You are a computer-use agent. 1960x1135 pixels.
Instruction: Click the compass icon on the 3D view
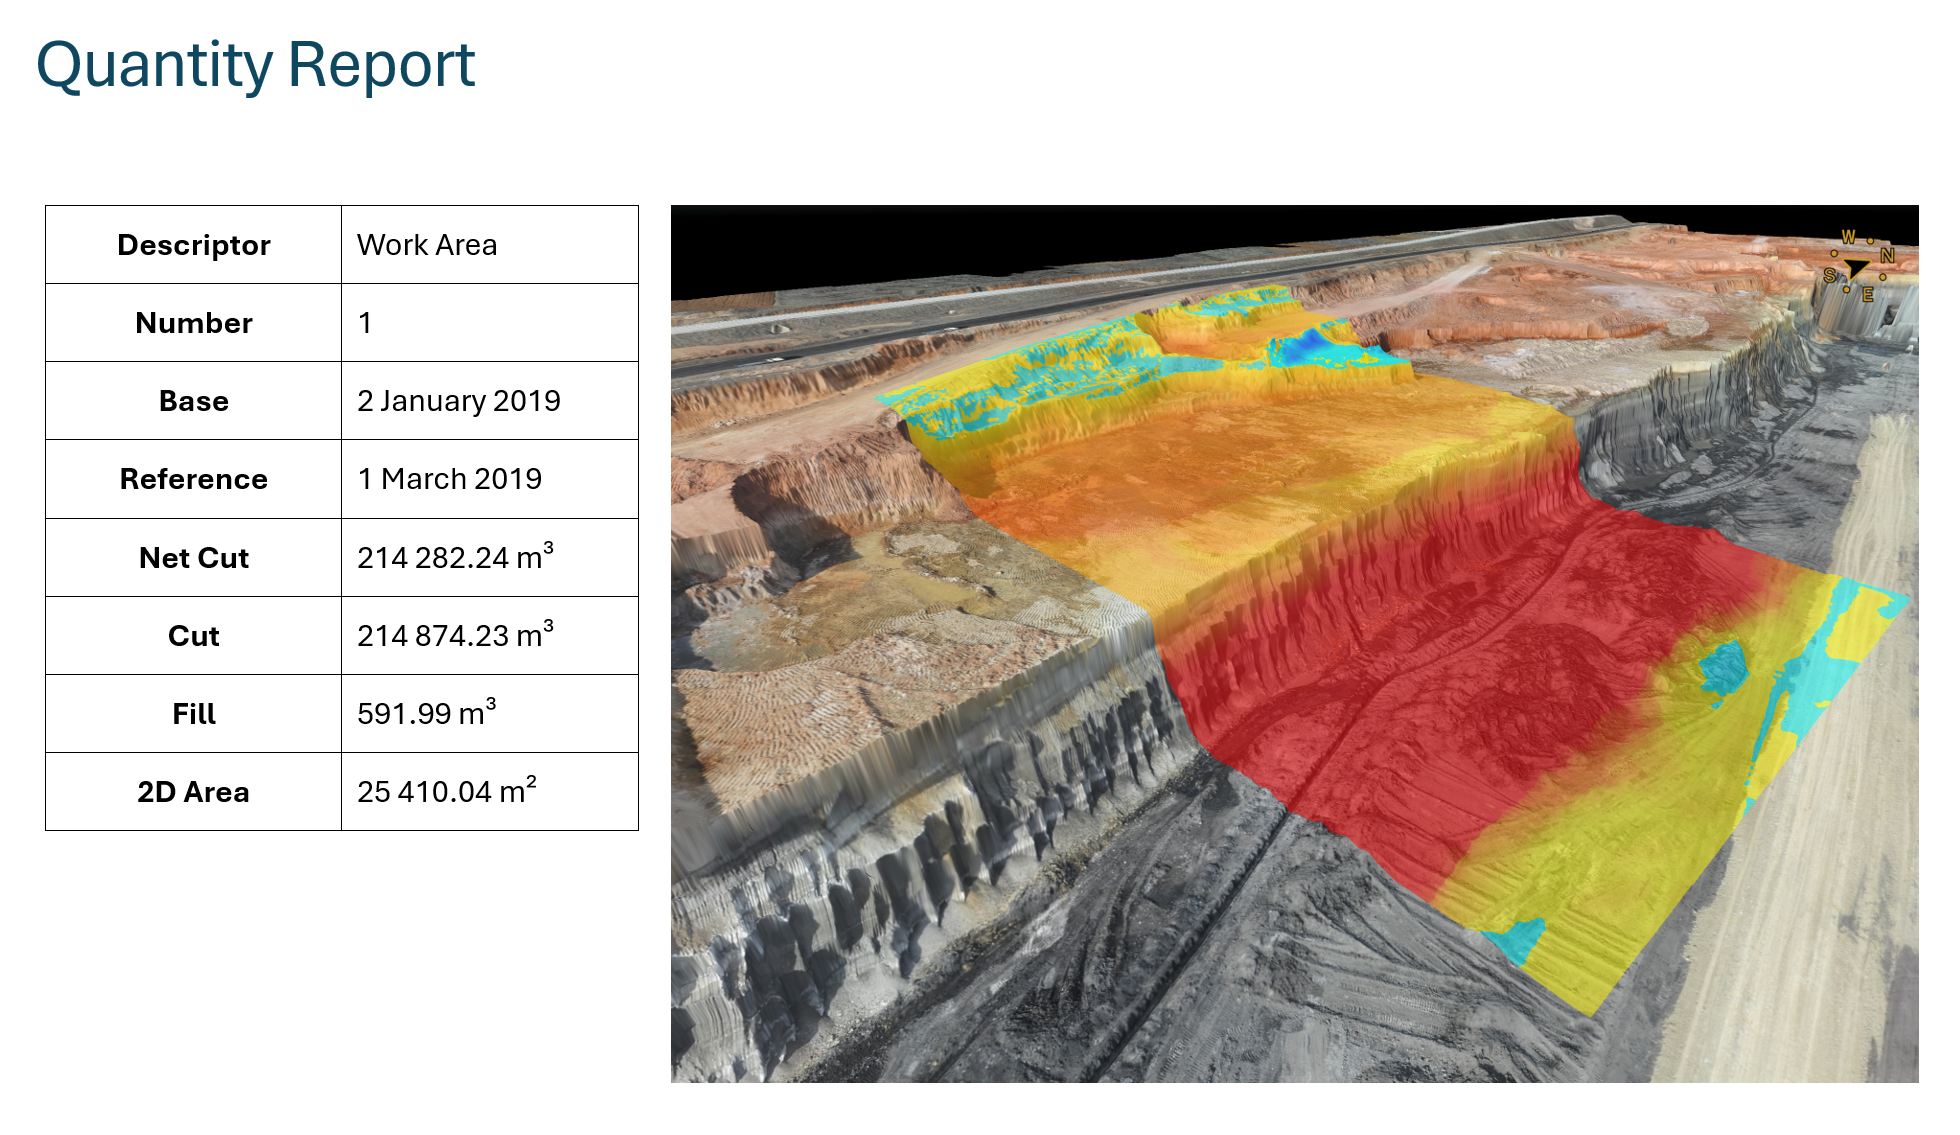pyautogui.click(x=1858, y=267)
